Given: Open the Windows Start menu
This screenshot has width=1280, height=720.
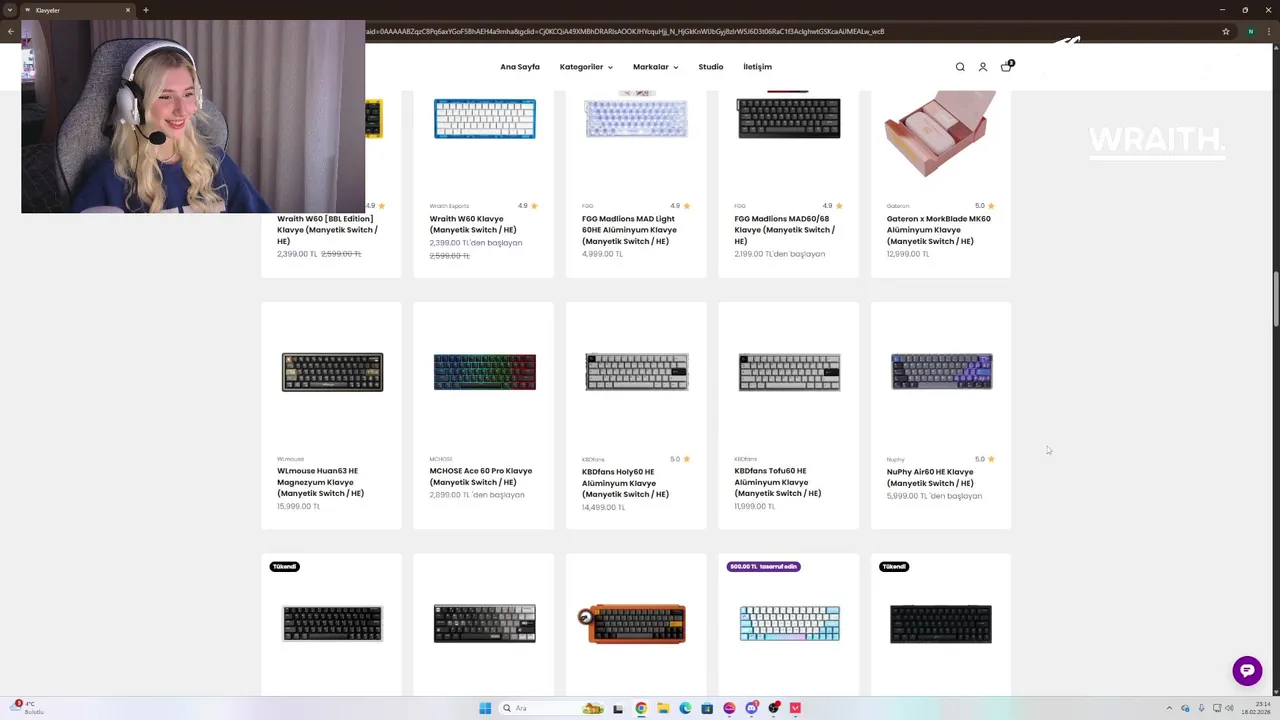Looking at the screenshot, I should 485,708.
